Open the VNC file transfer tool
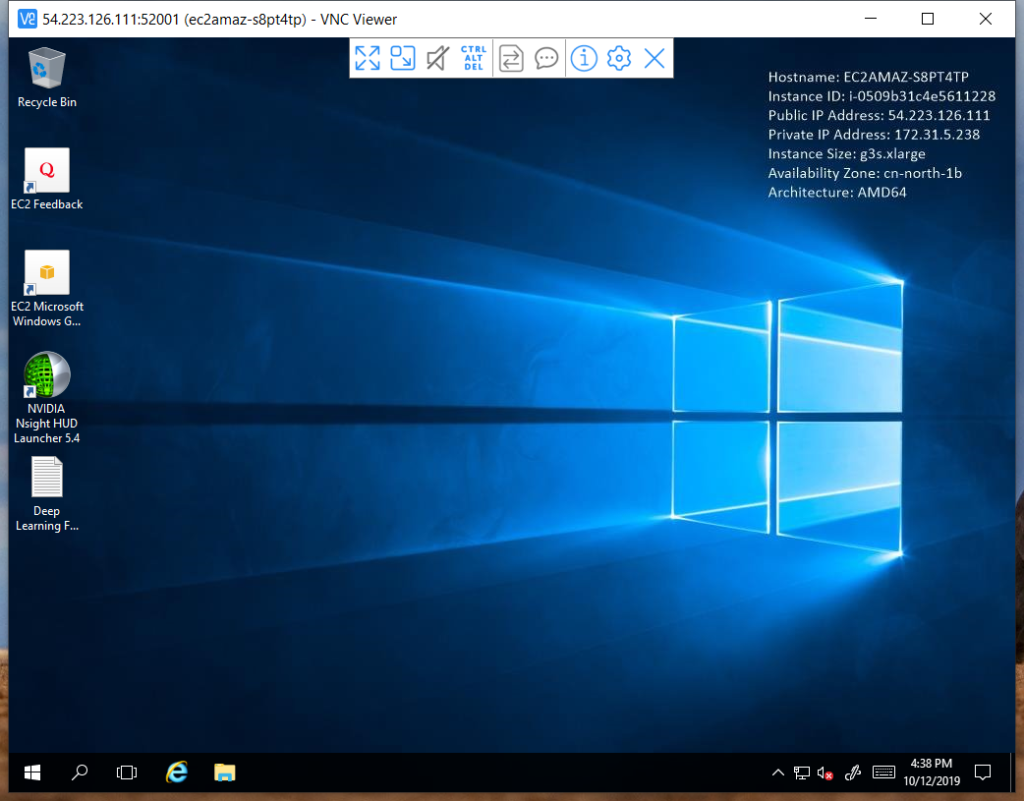This screenshot has width=1024, height=801. pos(511,58)
